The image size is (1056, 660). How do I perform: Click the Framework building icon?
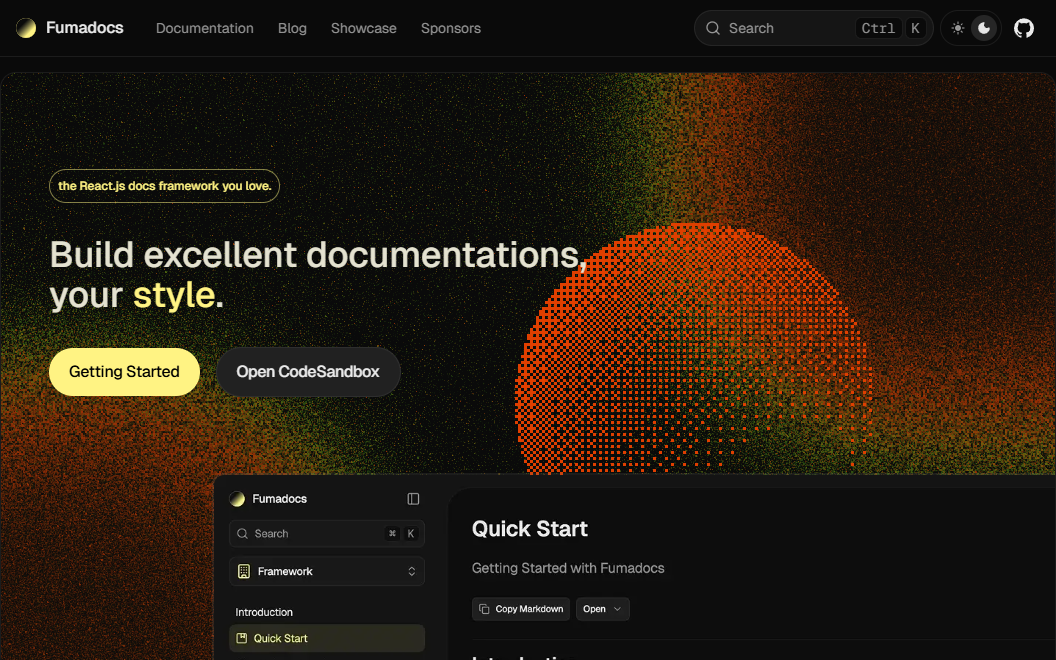(243, 571)
